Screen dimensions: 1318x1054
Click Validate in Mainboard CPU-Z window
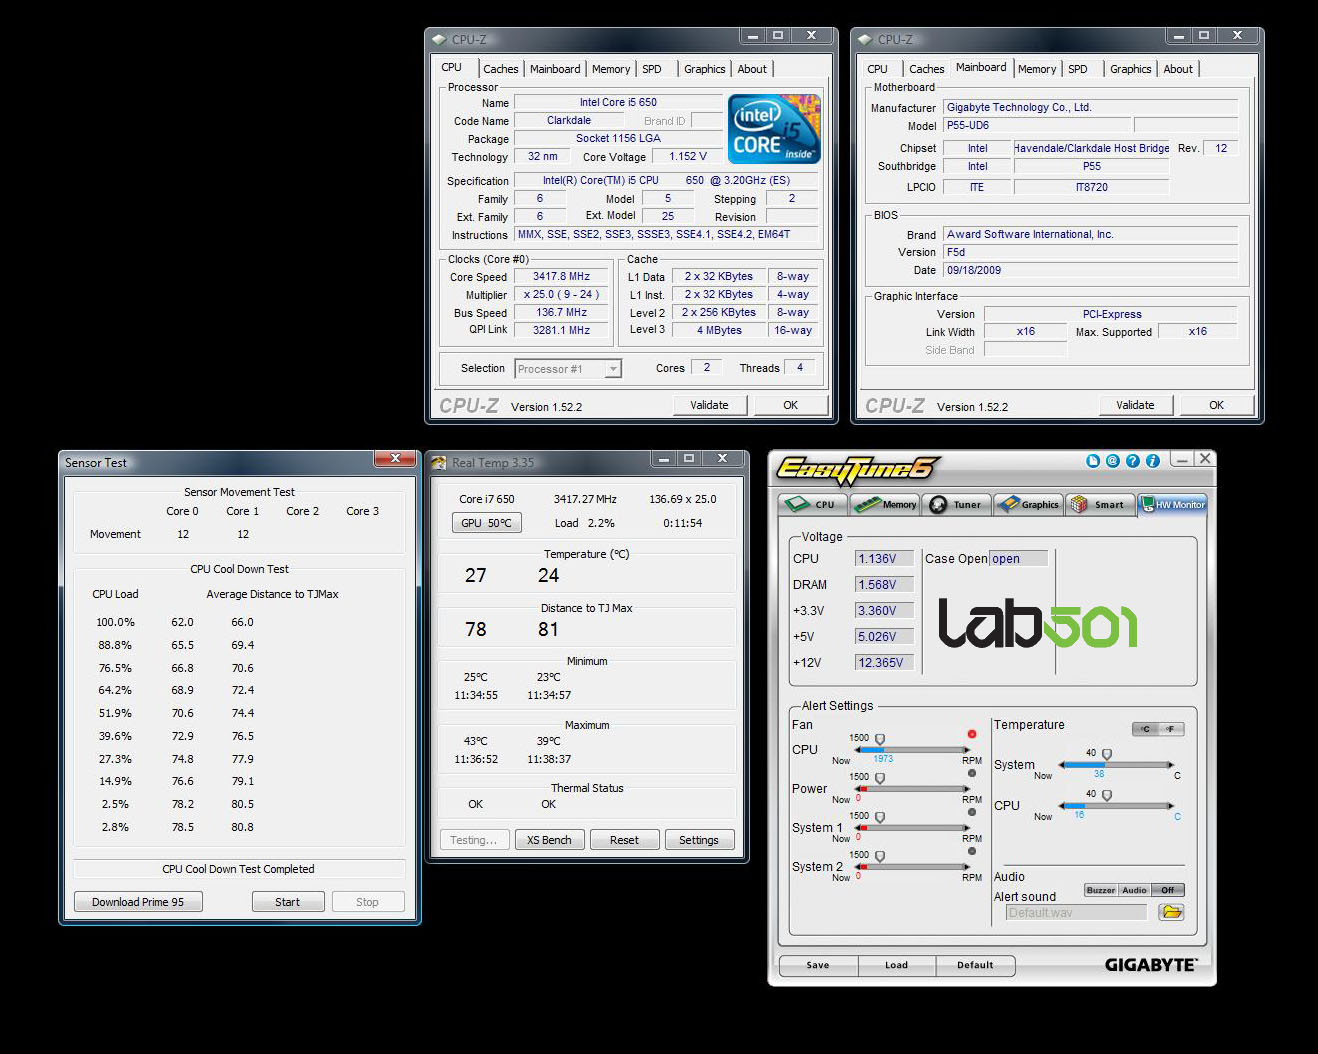coord(1135,405)
